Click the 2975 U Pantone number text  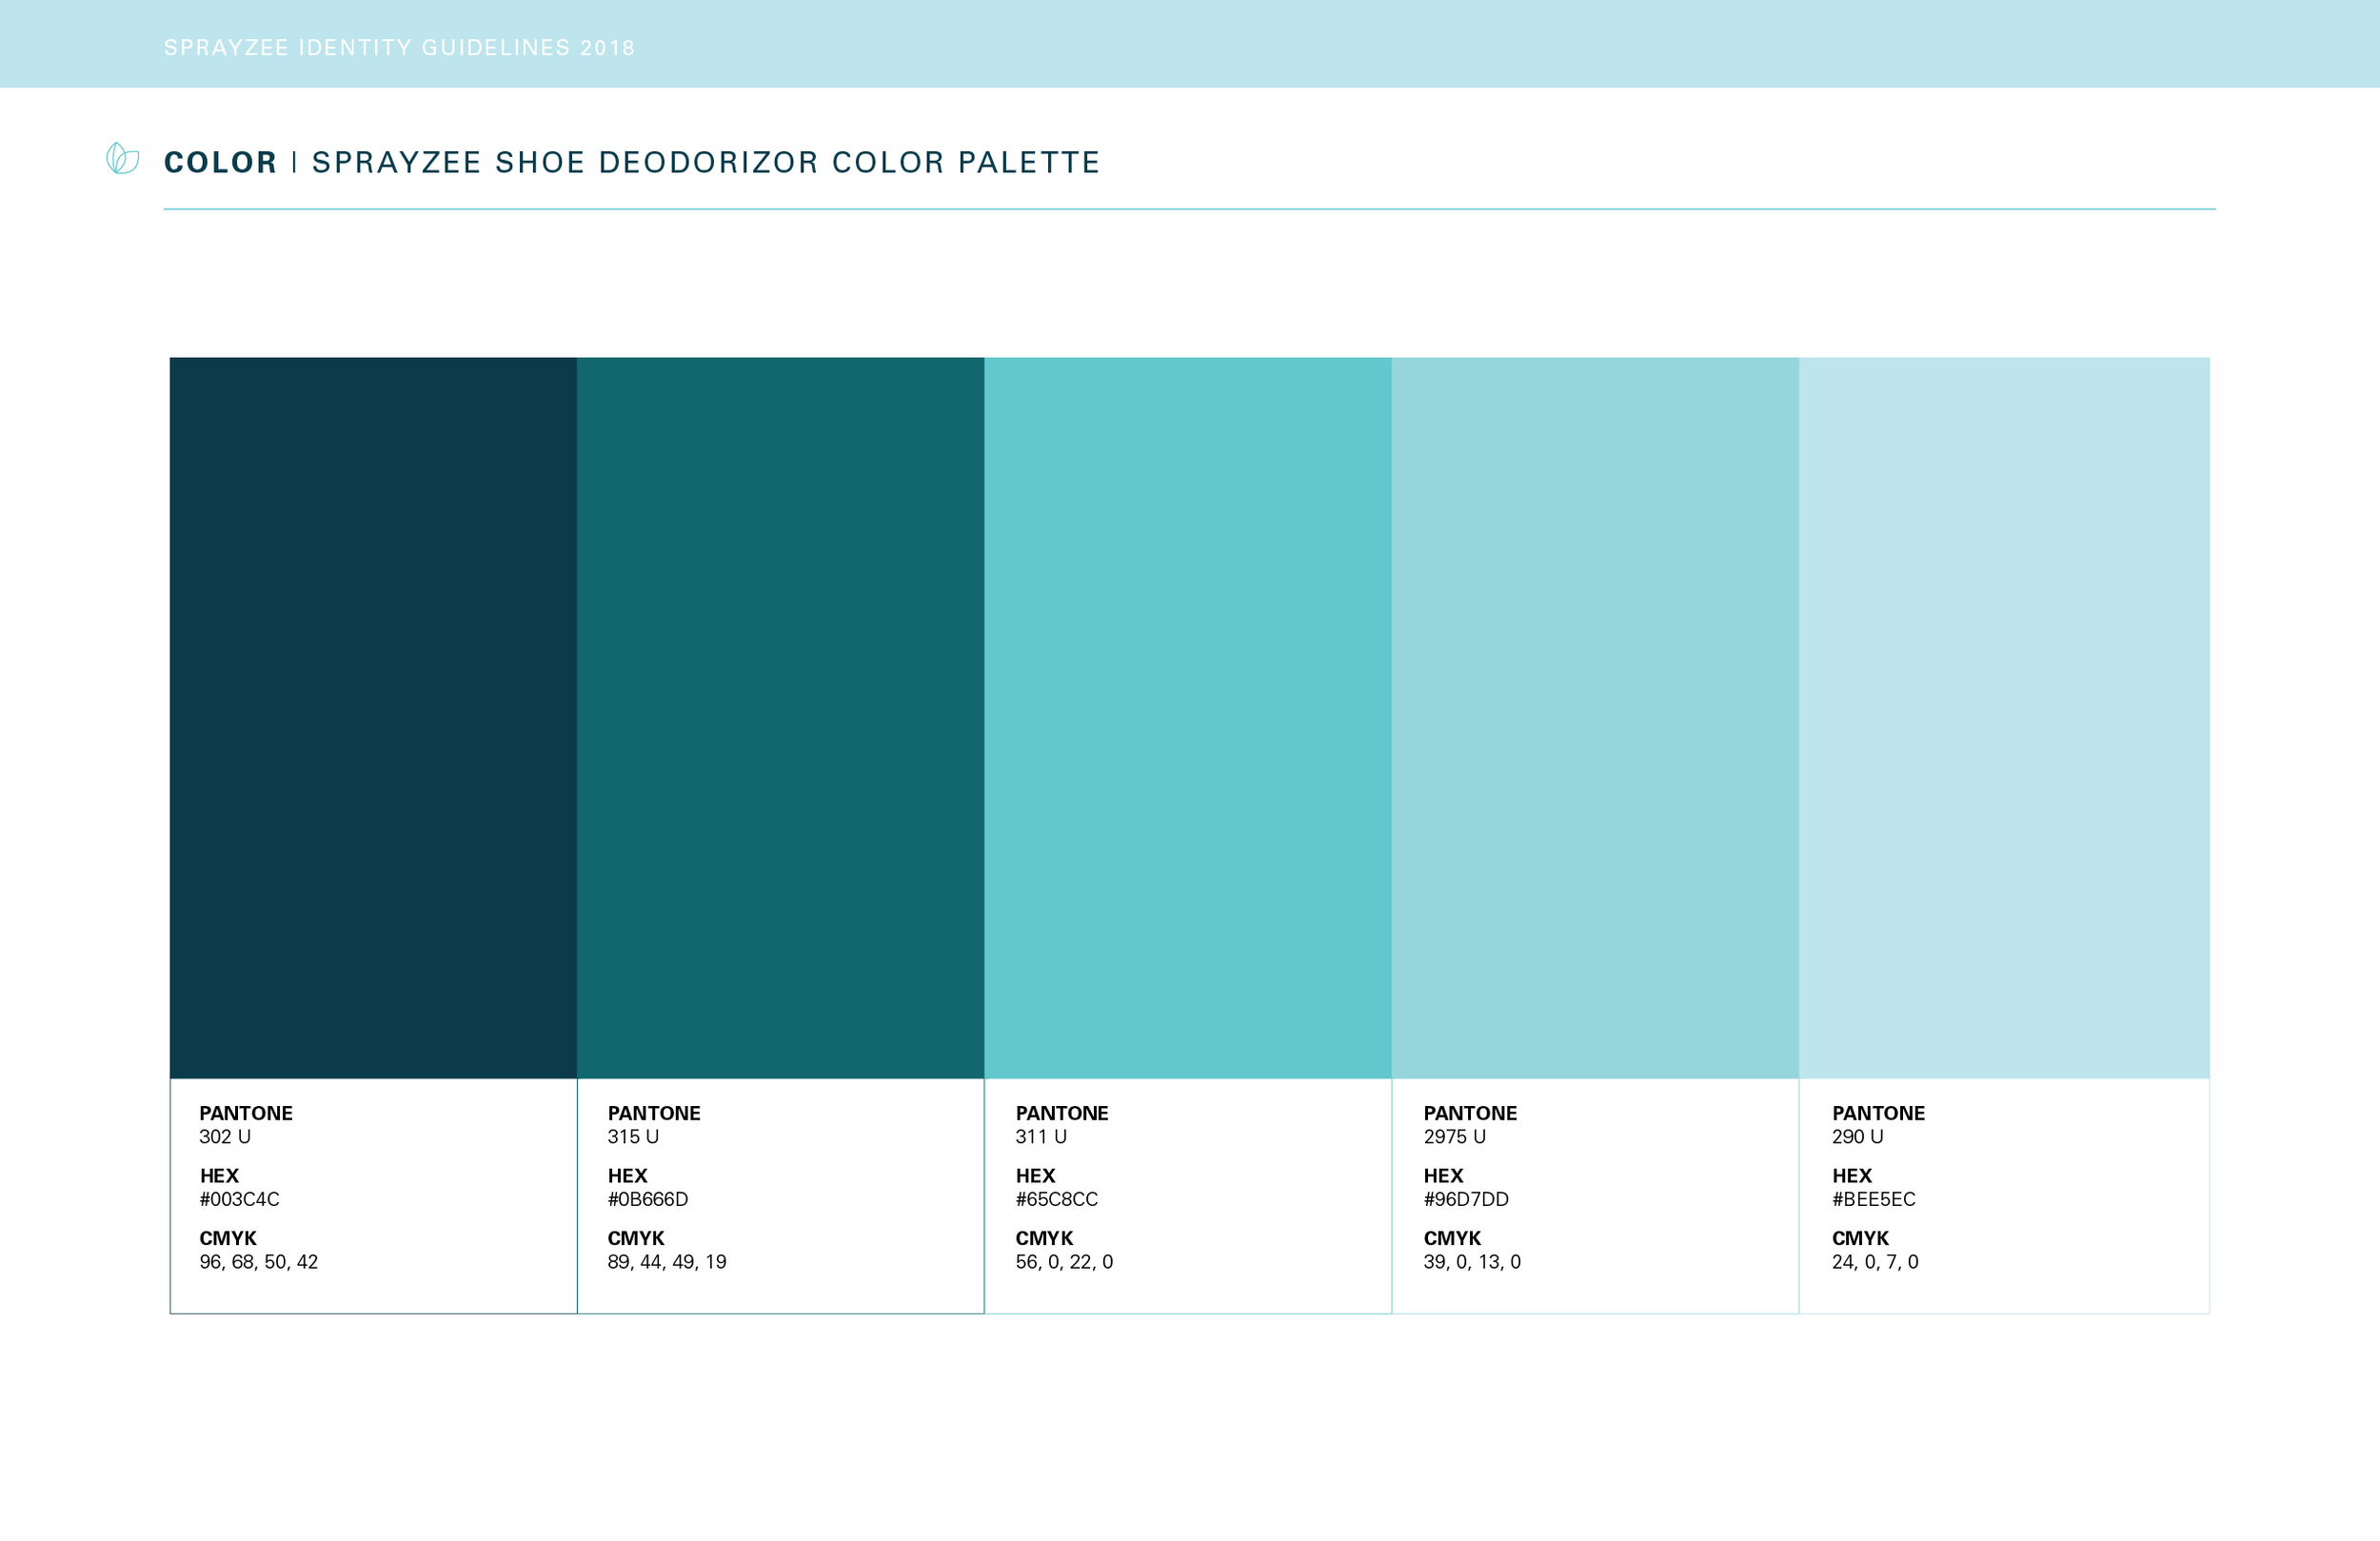pyautogui.click(x=1454, y=1137)
